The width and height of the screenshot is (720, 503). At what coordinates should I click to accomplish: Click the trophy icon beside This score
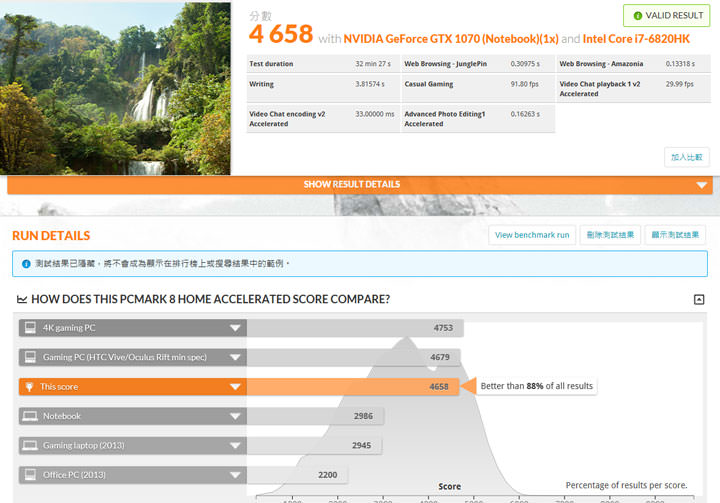[x=29, y=386]
